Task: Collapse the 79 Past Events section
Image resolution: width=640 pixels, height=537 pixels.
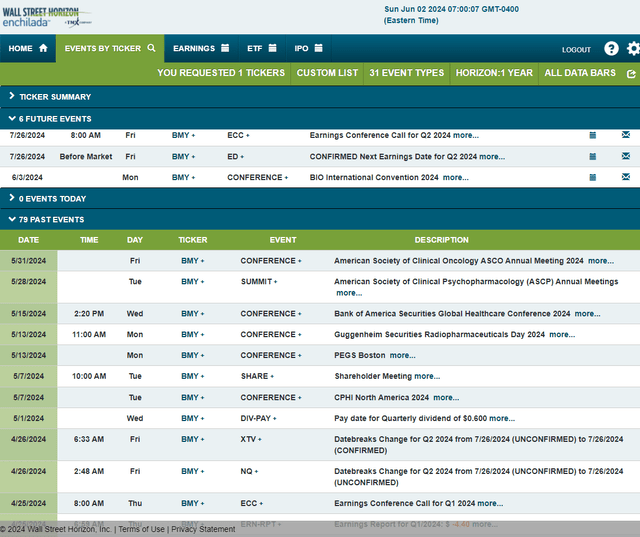Action: pos(51,219)
